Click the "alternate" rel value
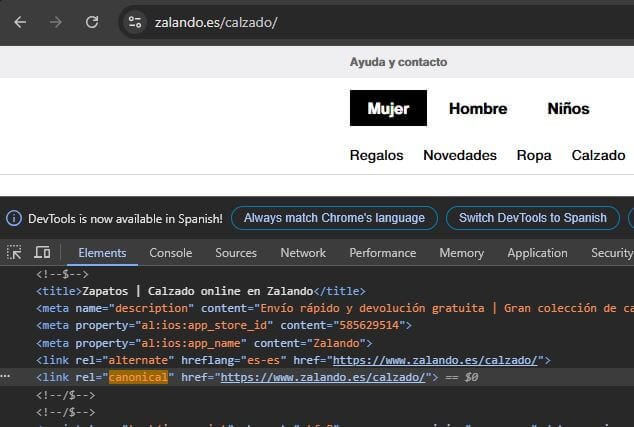The image size is (634, 427). point(138,360)
